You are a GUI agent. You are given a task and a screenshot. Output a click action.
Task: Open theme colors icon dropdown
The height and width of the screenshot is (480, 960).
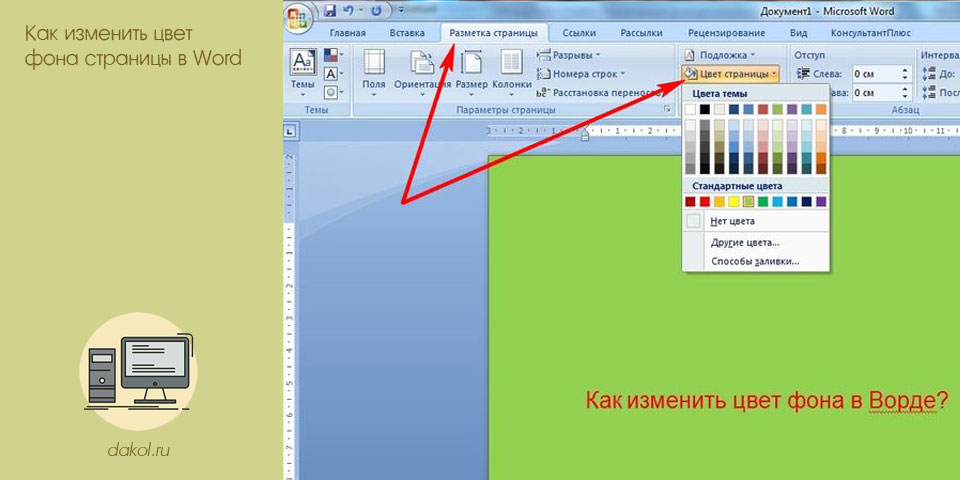click(333, 56)
